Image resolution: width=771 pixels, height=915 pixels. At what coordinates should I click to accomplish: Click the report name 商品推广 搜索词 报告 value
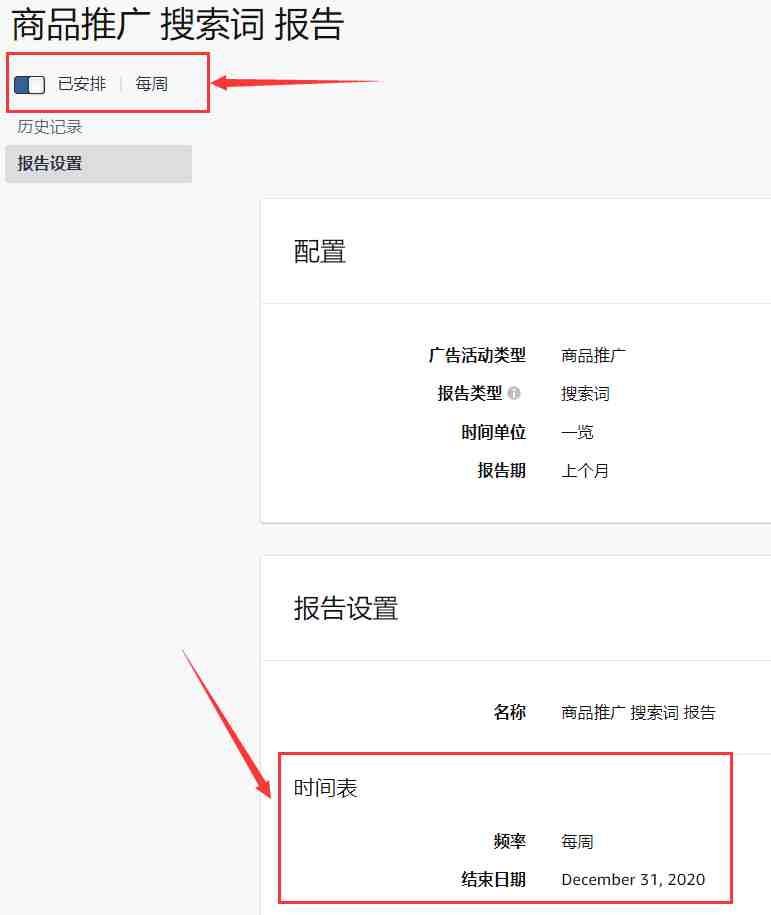tap(639, 713)
